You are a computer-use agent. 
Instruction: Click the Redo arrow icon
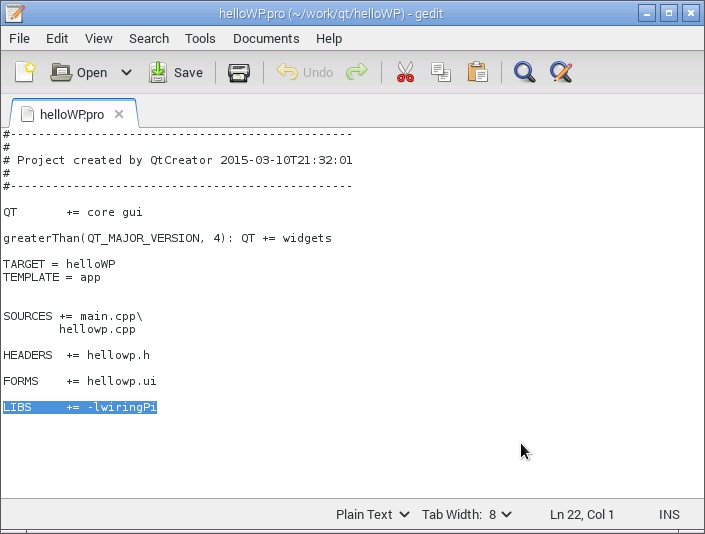coord(356,72)
